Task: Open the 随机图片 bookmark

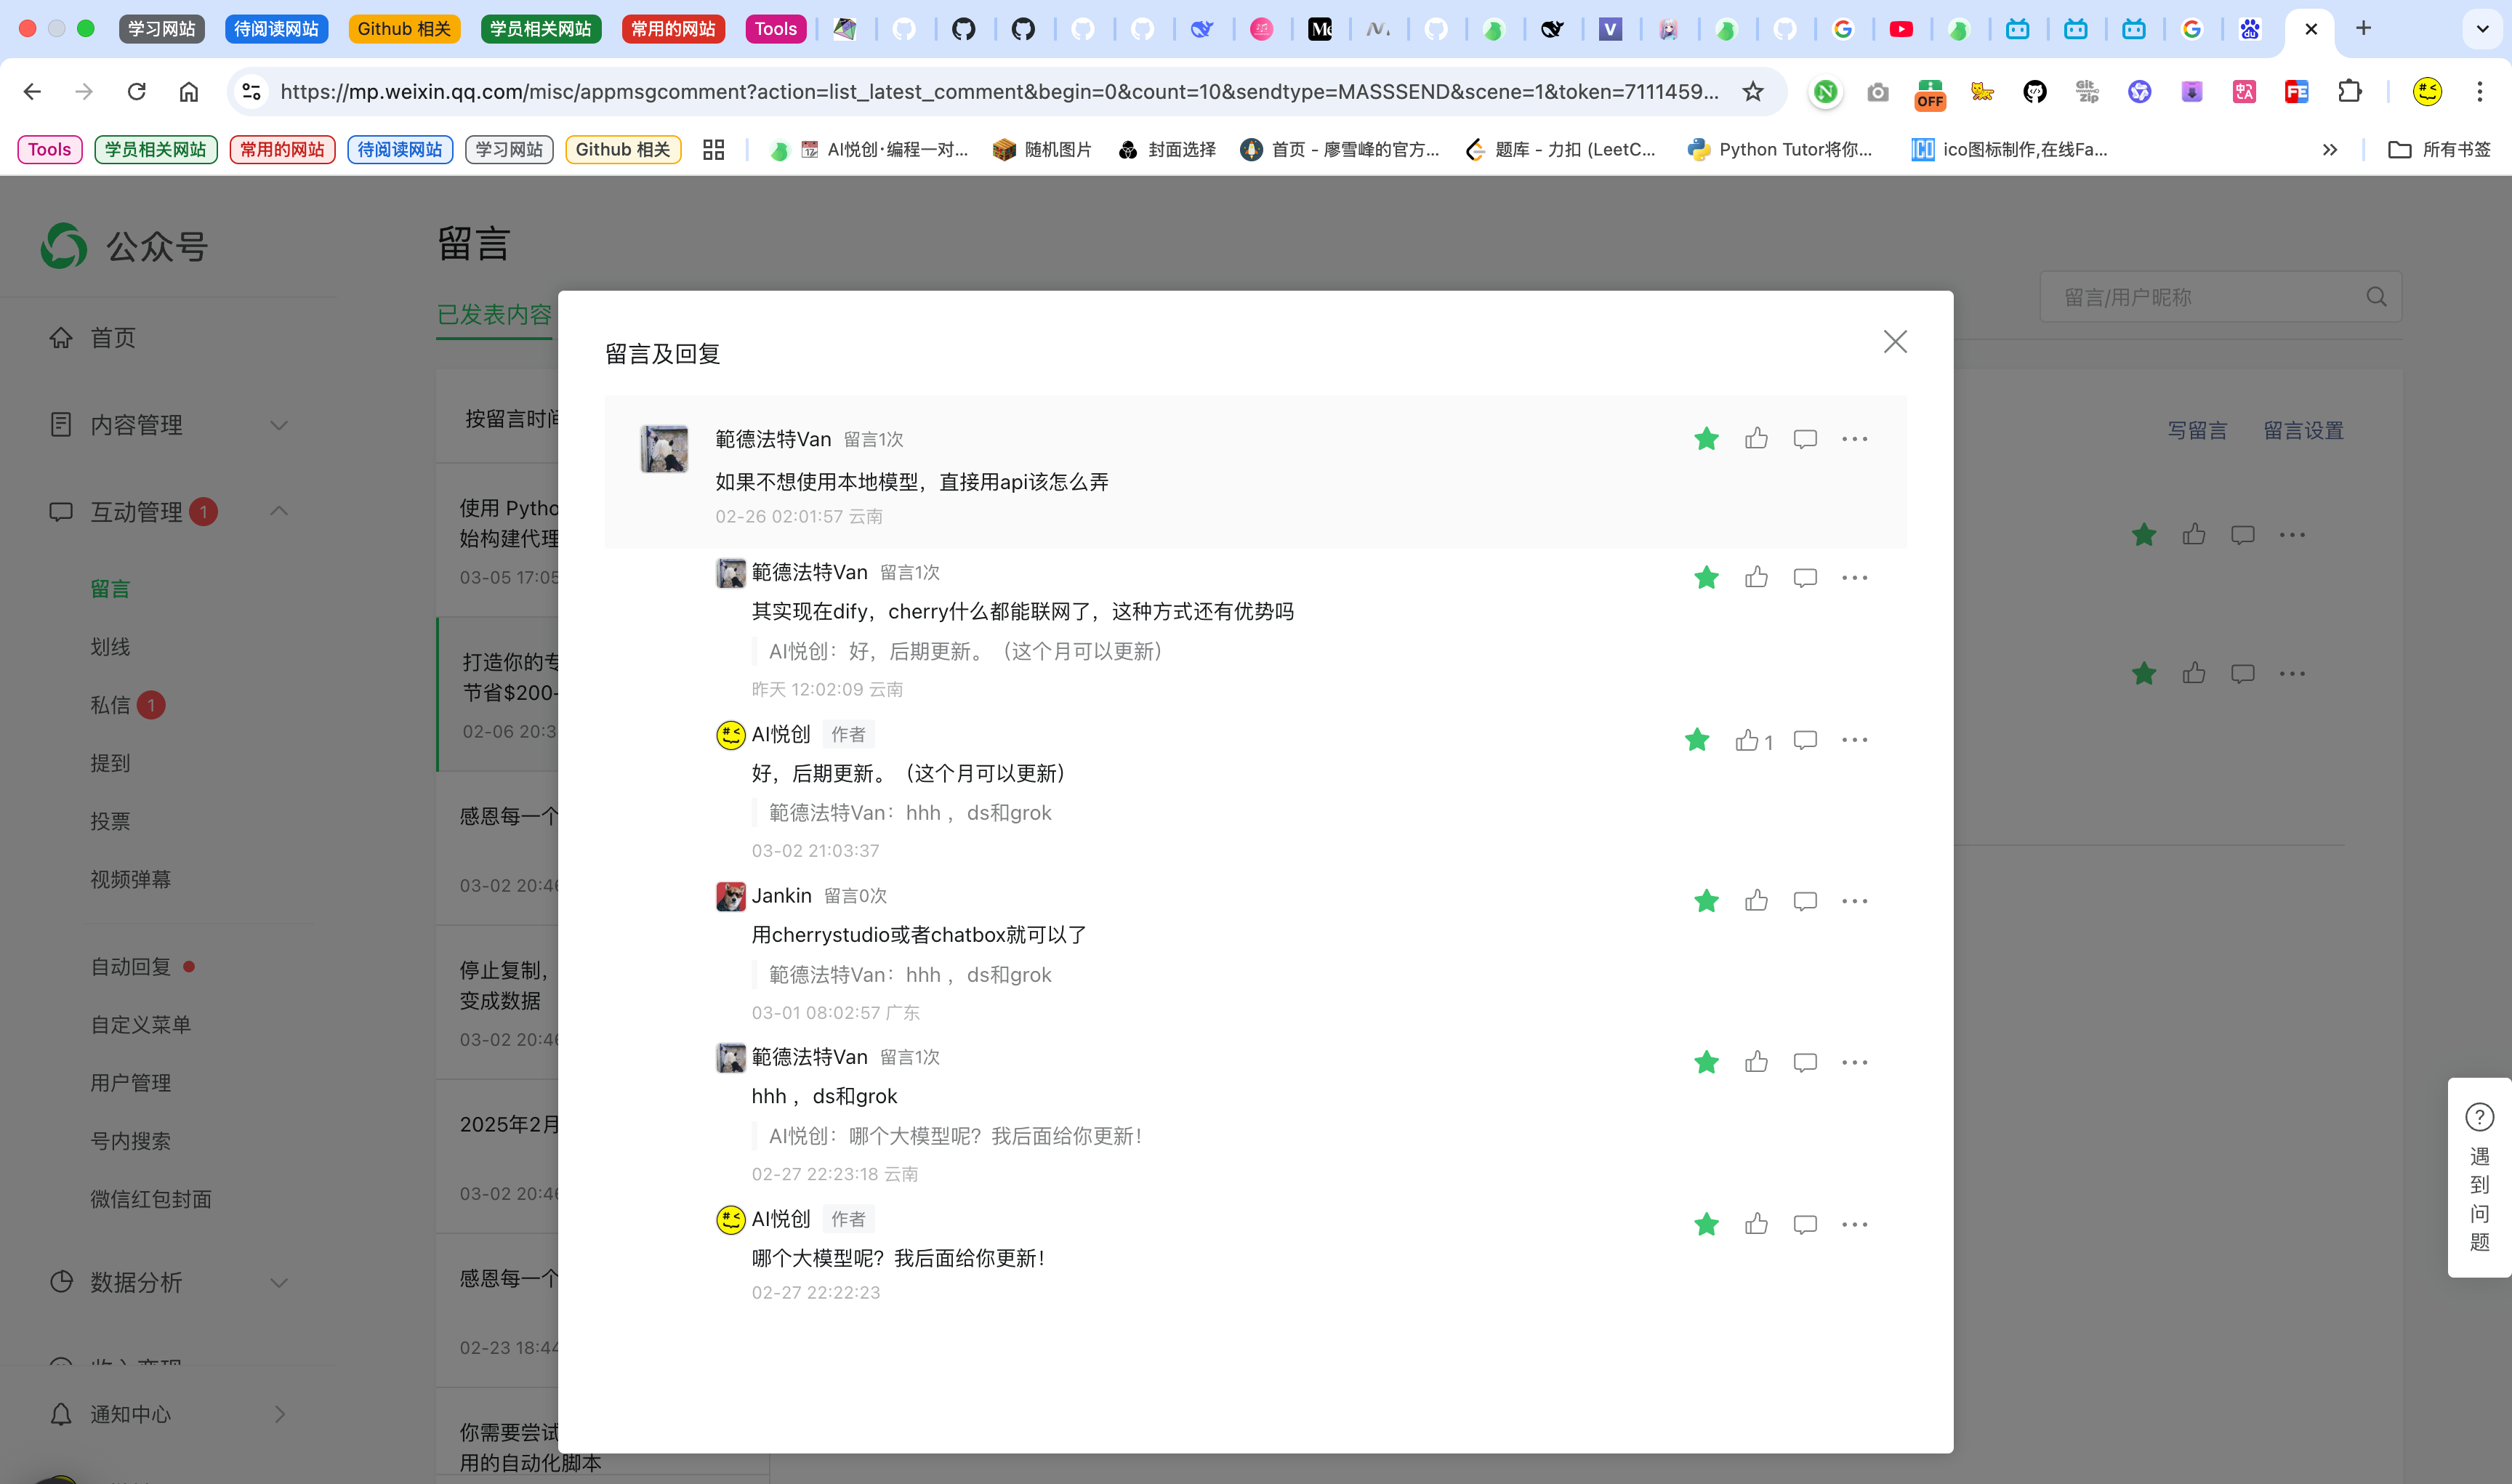Action: 1042,150
